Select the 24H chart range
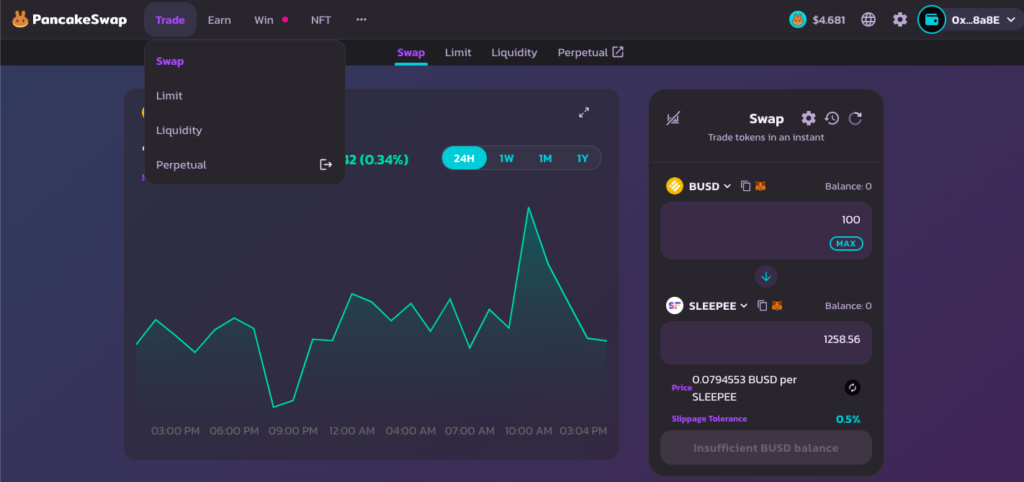 click(x=464, y=158)
